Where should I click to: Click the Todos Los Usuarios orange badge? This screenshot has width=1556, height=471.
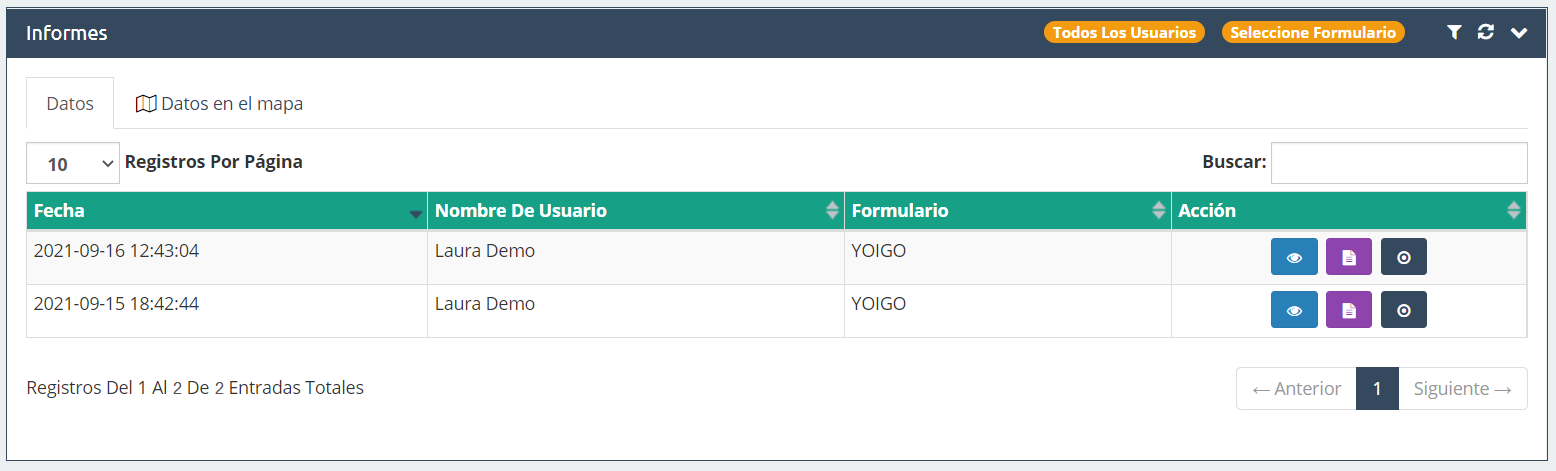1124,32
